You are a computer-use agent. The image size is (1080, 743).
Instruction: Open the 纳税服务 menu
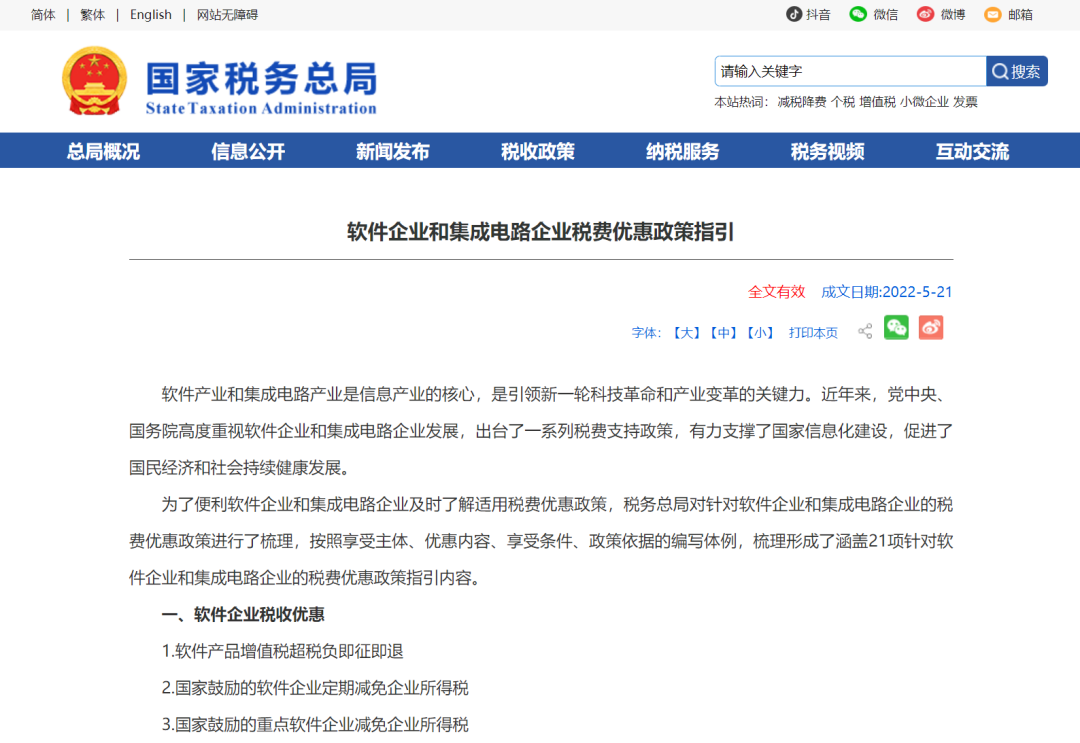pos(683,151)
